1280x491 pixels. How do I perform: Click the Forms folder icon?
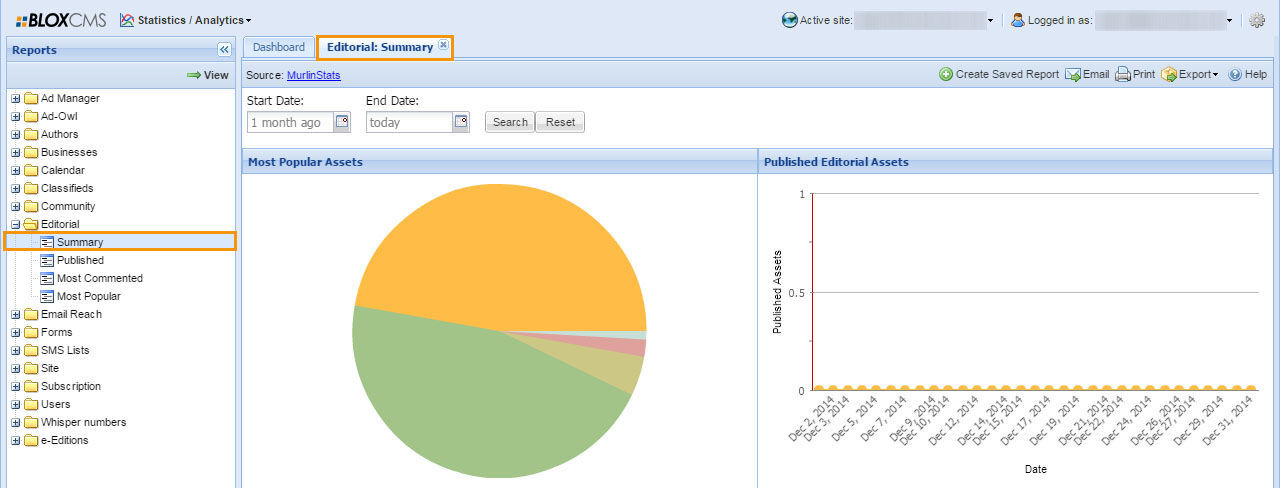click(x=31, y=332)
